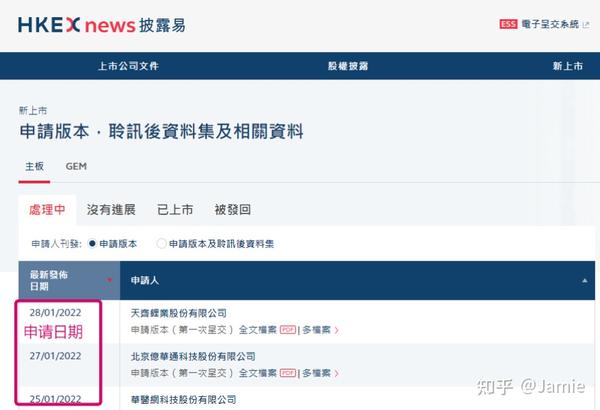The height and width of the screenshot is (410, 600).
Task: Click sort arrow in 申請人 column header
Action: pyautogui.click(x=585, y=281)
